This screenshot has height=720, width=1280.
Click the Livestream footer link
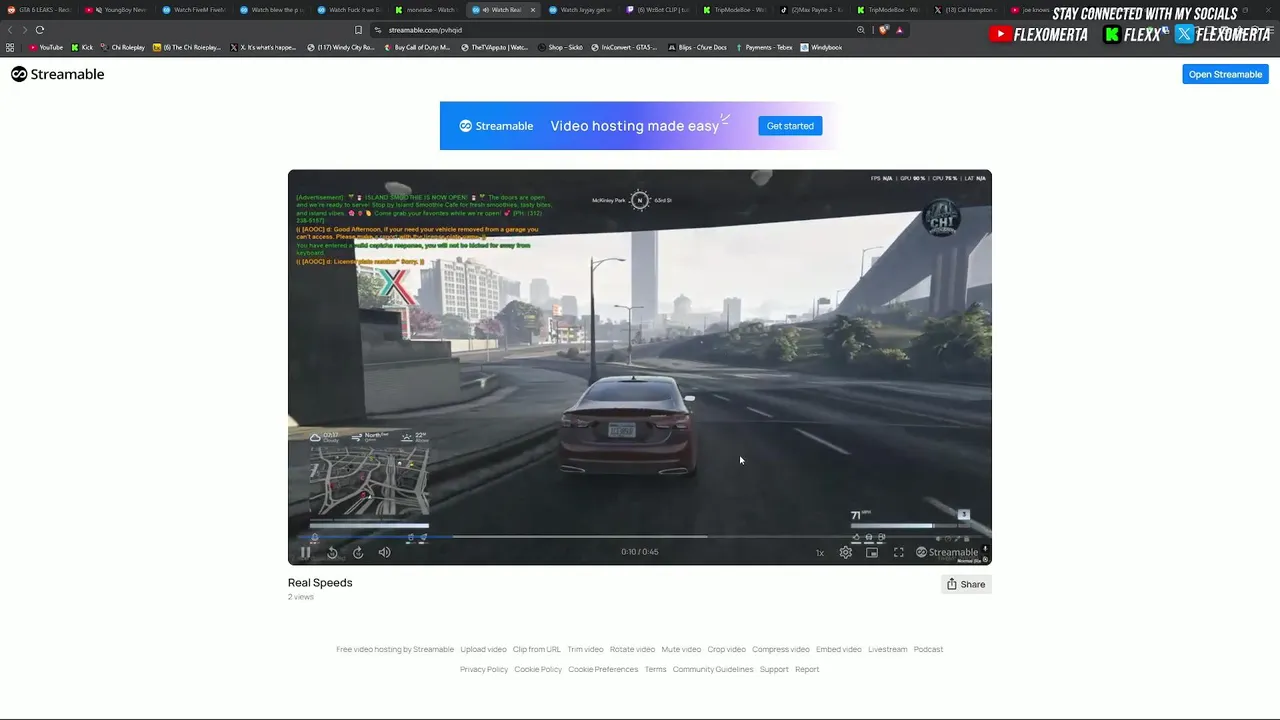[x=888, y=649]
